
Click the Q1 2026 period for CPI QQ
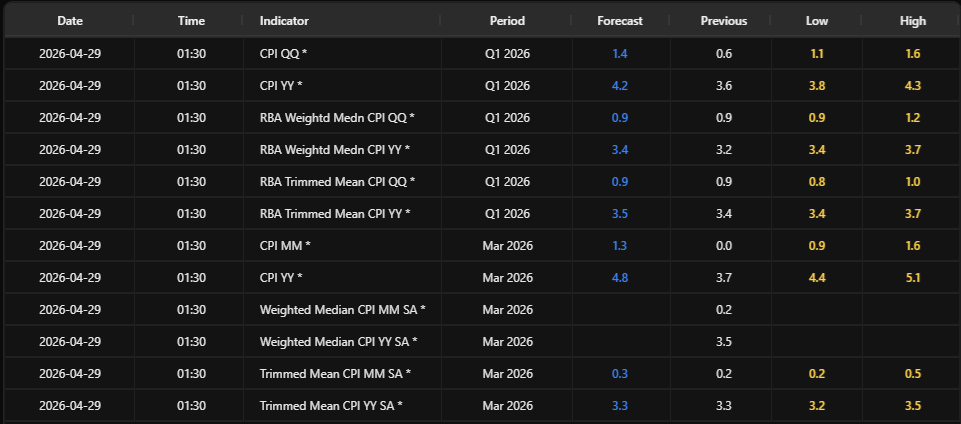pyautogui.click(x=507, y=54)
